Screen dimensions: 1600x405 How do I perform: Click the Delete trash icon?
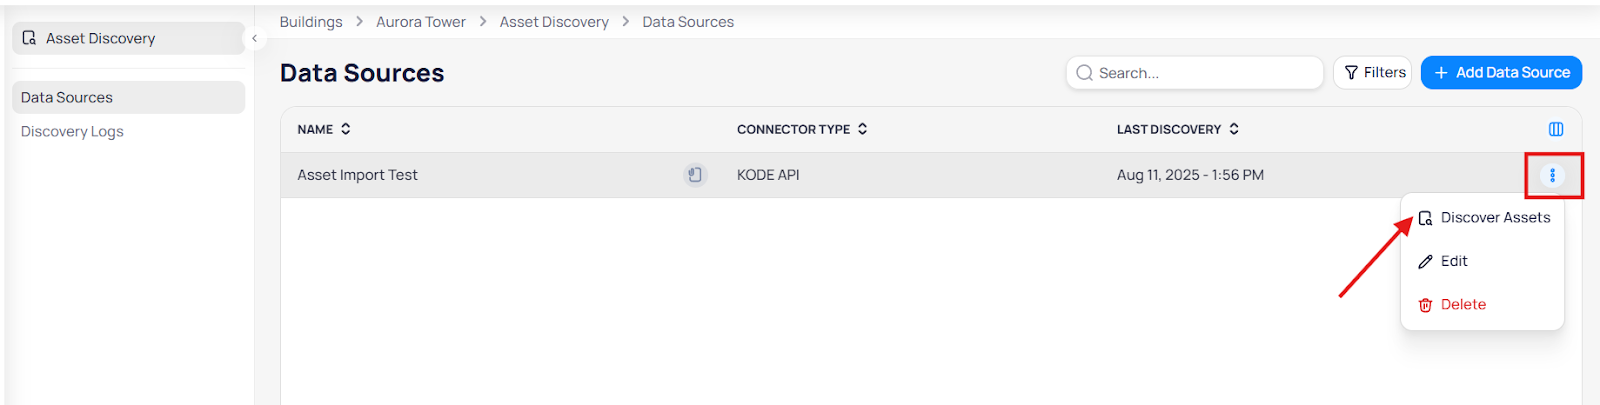[x=1425, y=305]
